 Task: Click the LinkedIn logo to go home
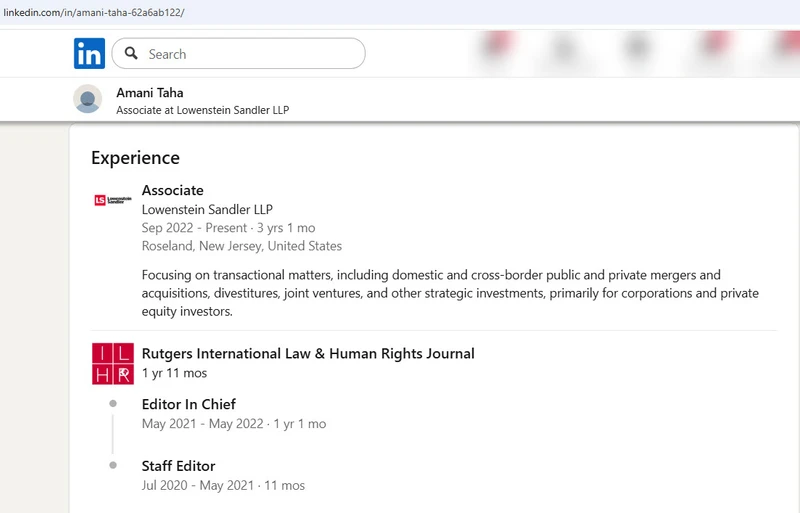(89, 54)
